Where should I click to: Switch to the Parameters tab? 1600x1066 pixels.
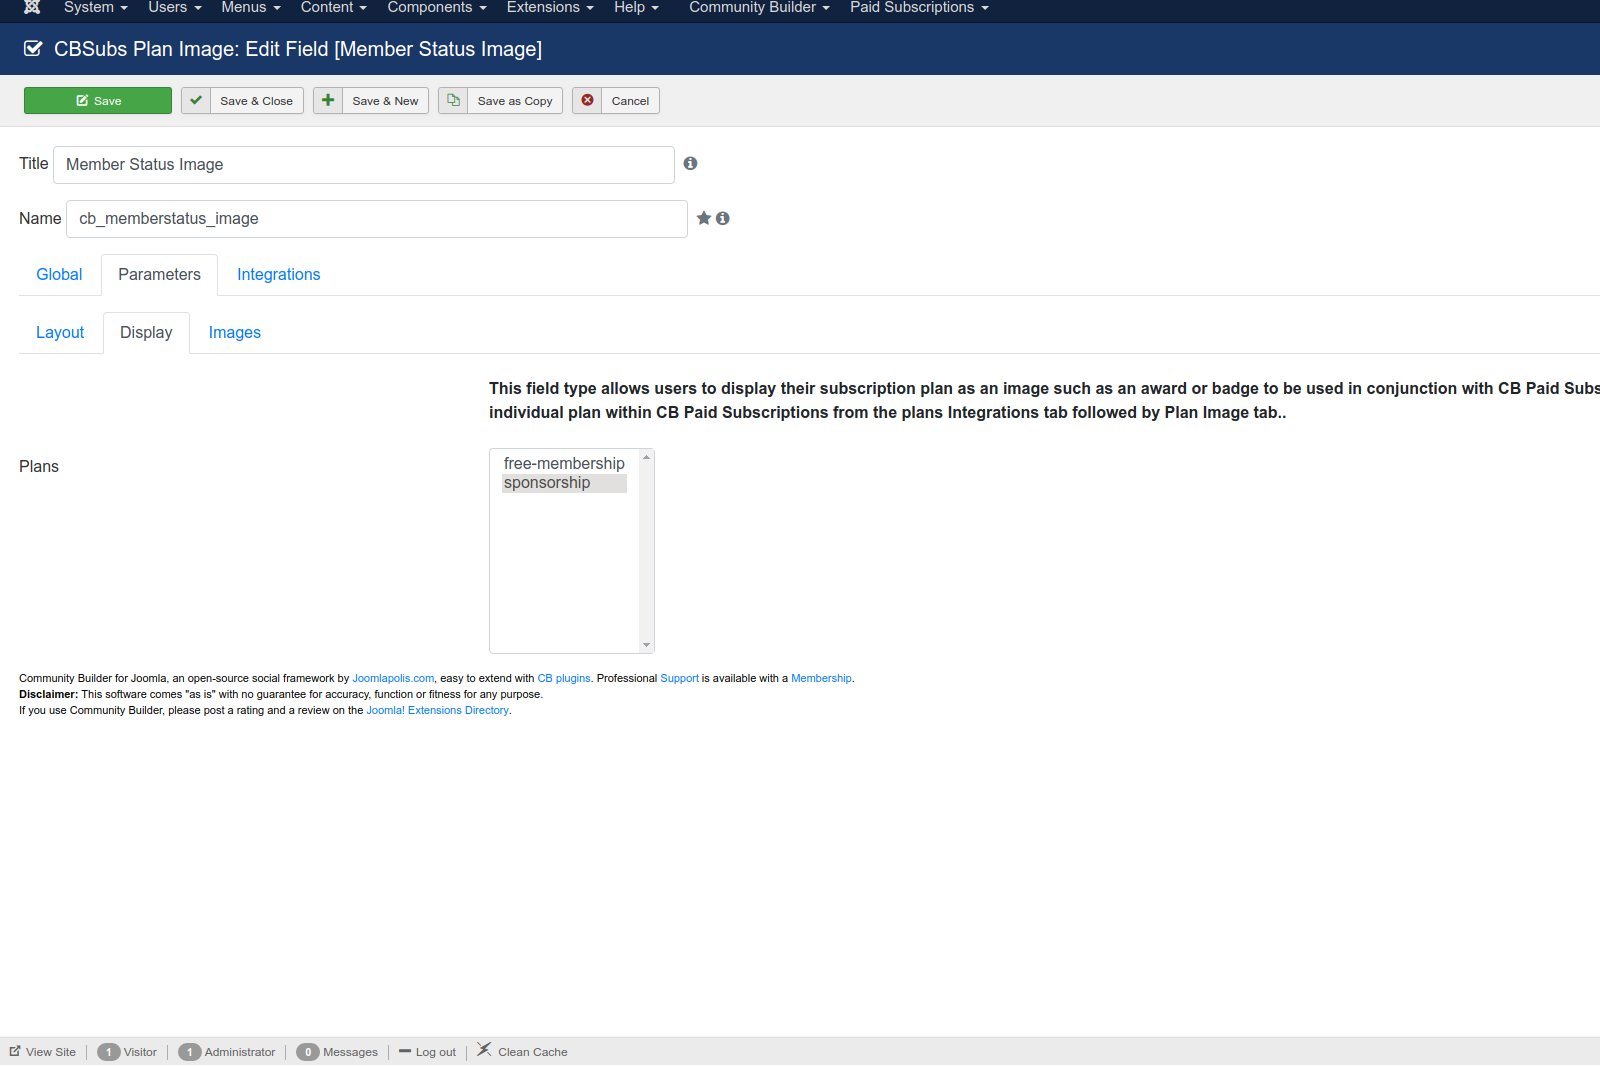pos(159,275)
